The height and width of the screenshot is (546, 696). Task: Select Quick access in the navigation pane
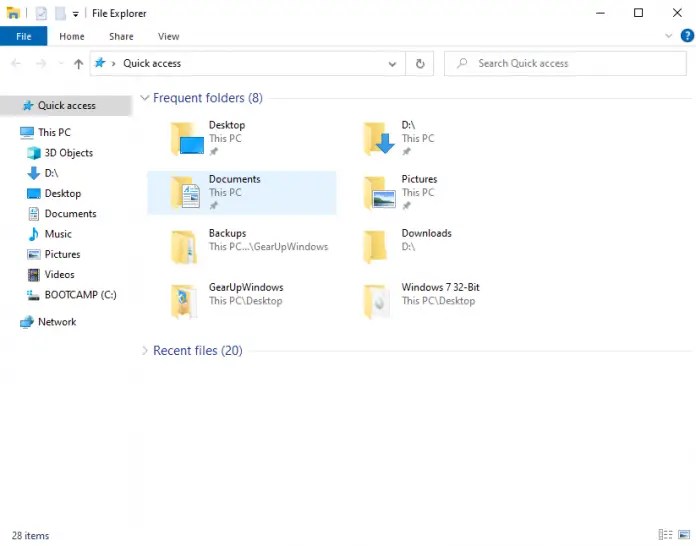point(66,106)
